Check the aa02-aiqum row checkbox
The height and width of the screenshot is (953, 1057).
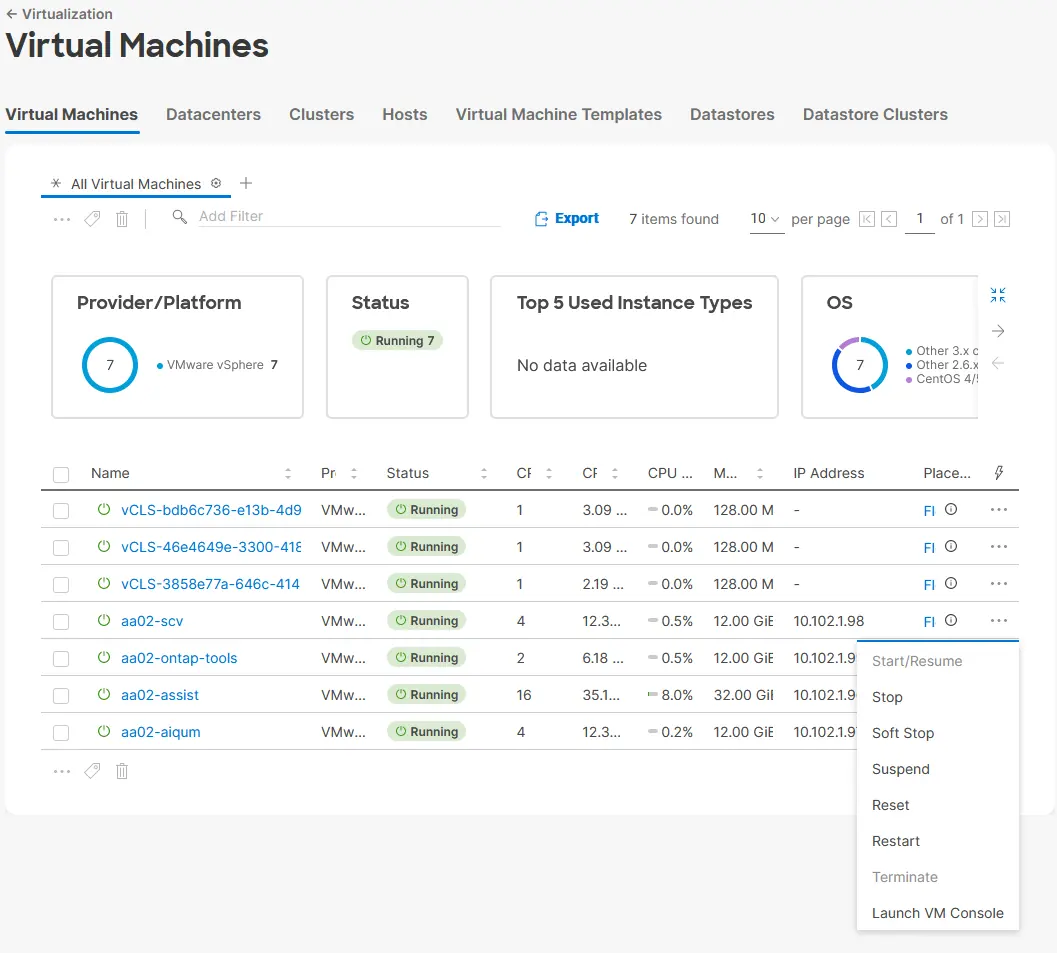click(61, 733)
